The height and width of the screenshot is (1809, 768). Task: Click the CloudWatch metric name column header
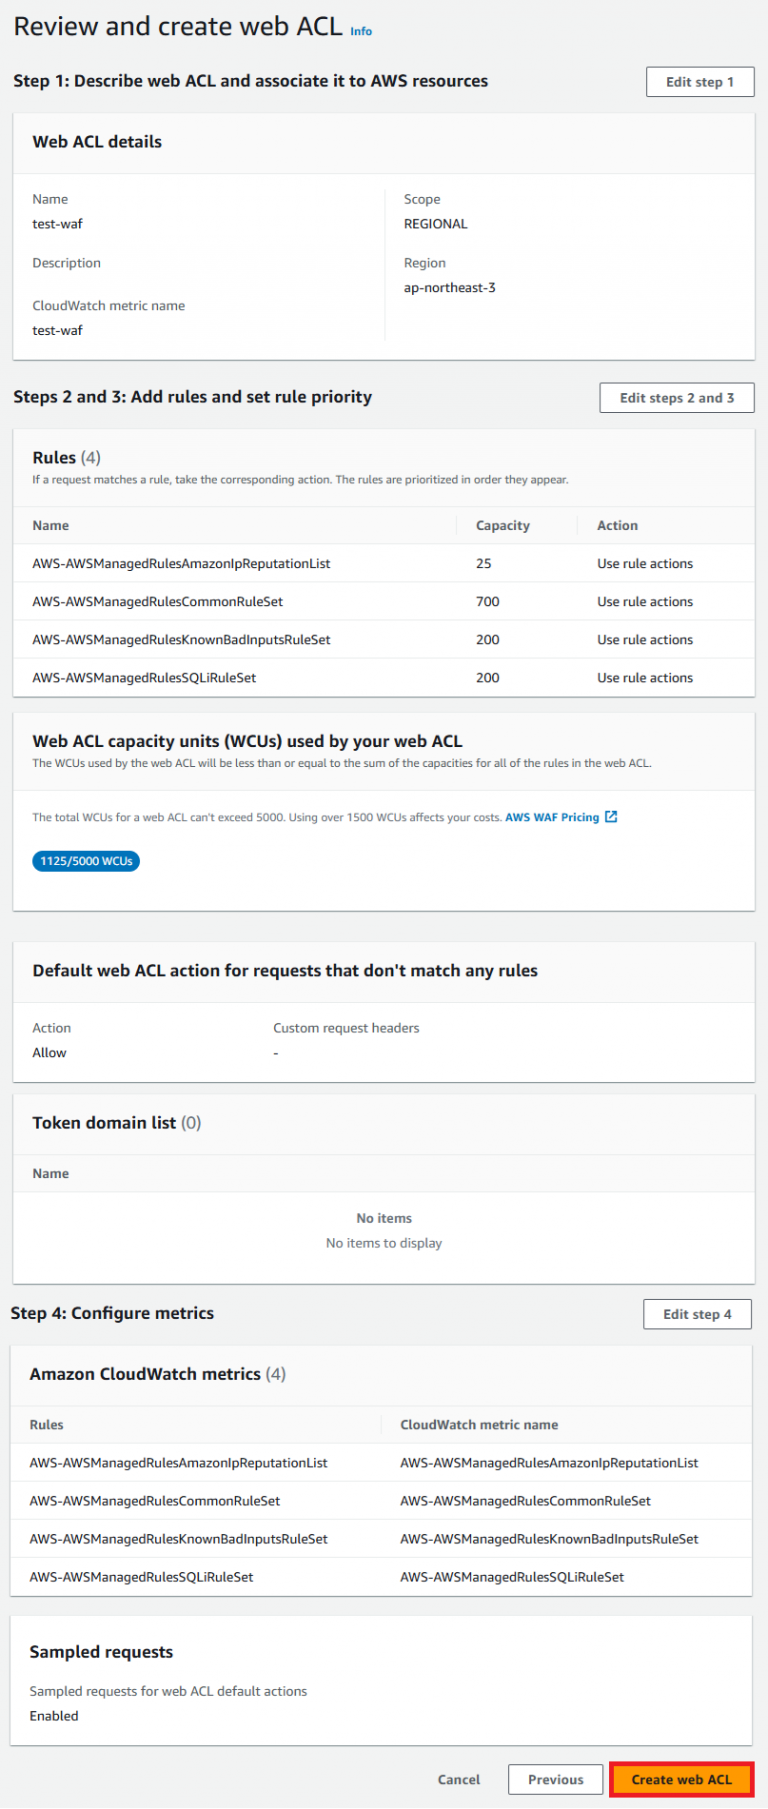click(479, 1424)
